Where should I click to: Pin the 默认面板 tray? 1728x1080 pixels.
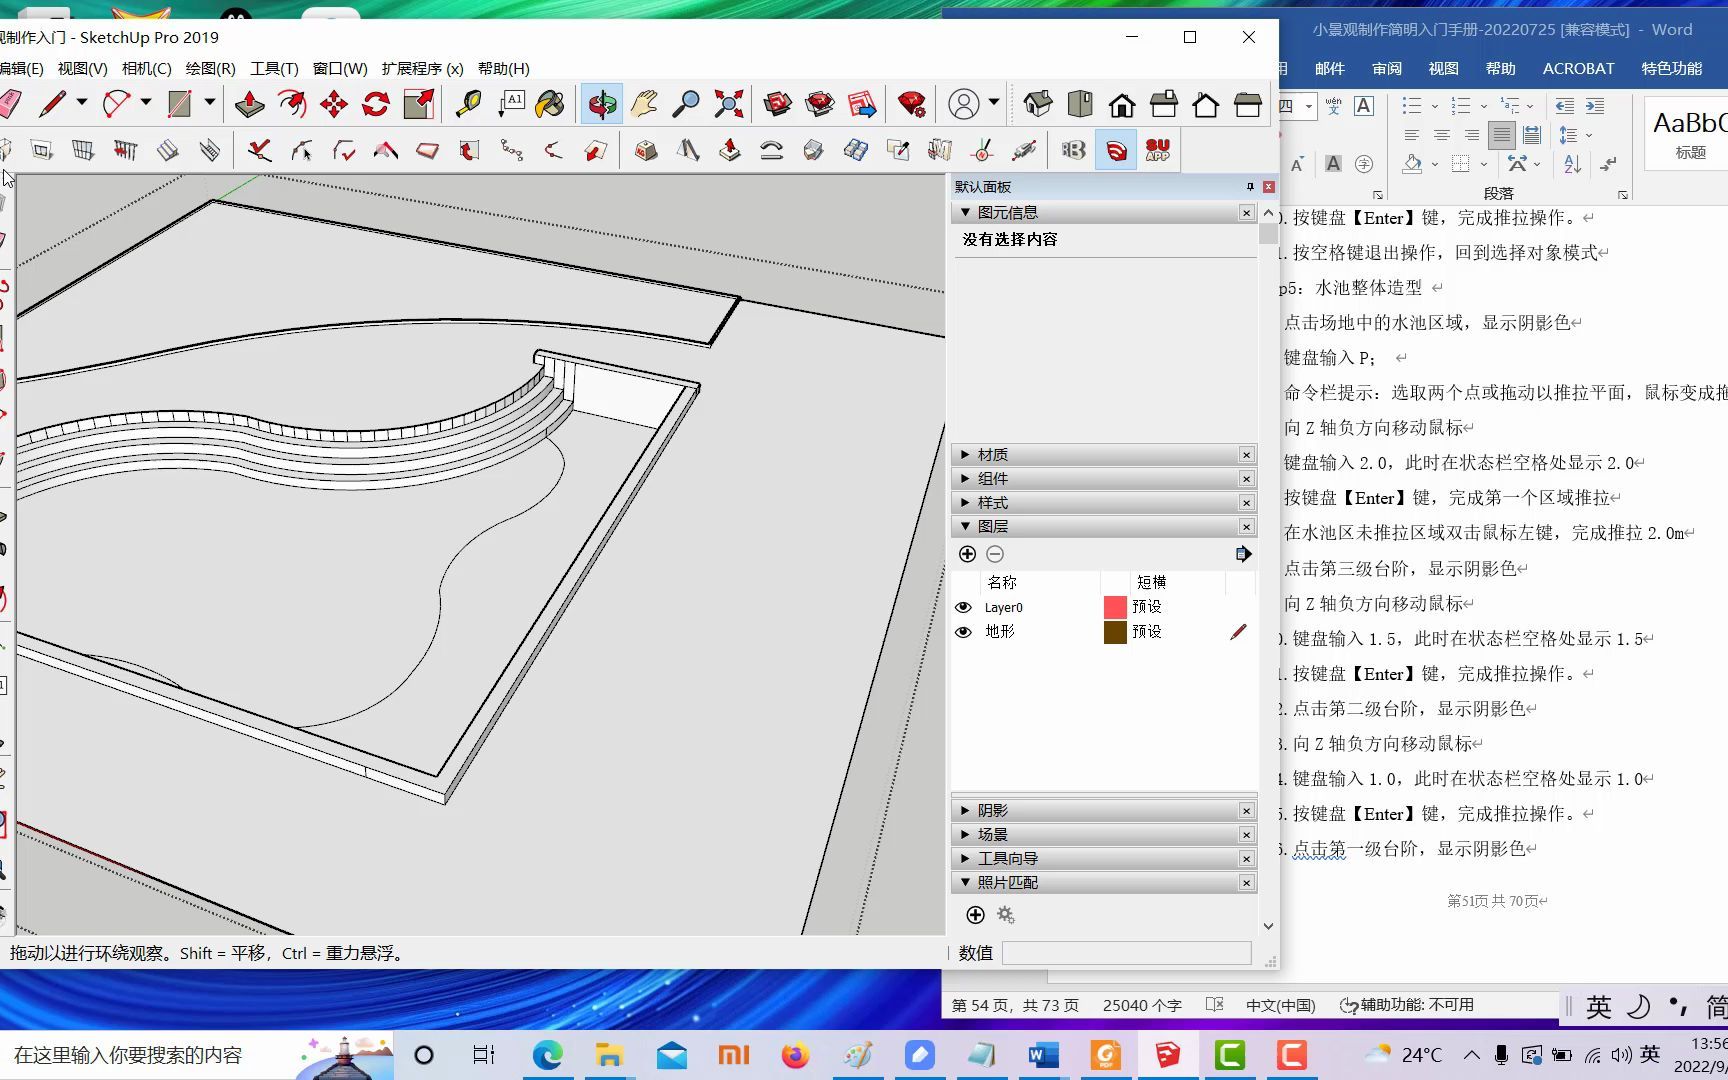(1250, 187)
